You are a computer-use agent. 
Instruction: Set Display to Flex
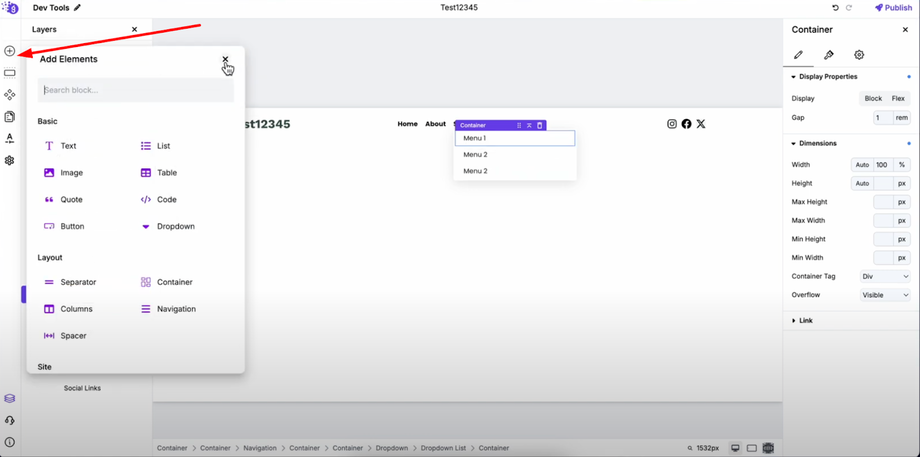898,99
